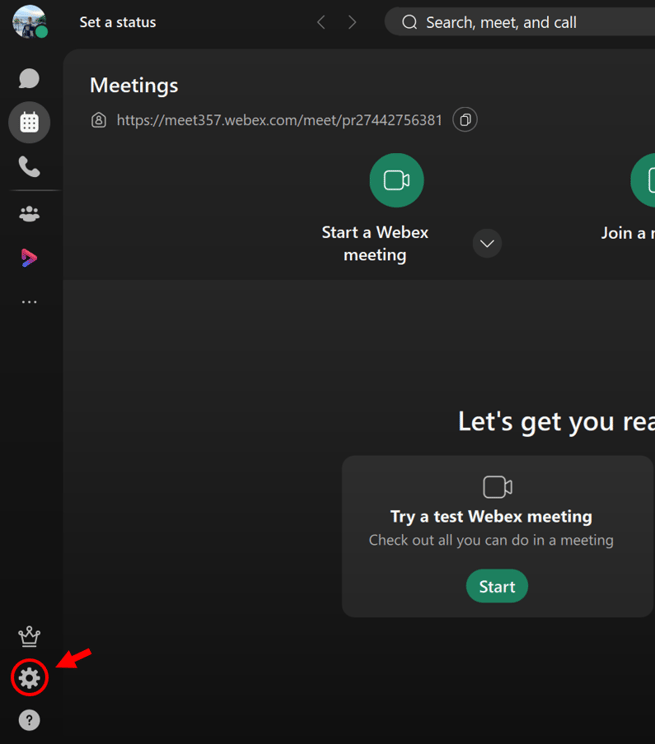This screenshot has width=655, height=744.
Task: Expand the Start a Webex meeting dropdown arrow
Action: point(487,243)
